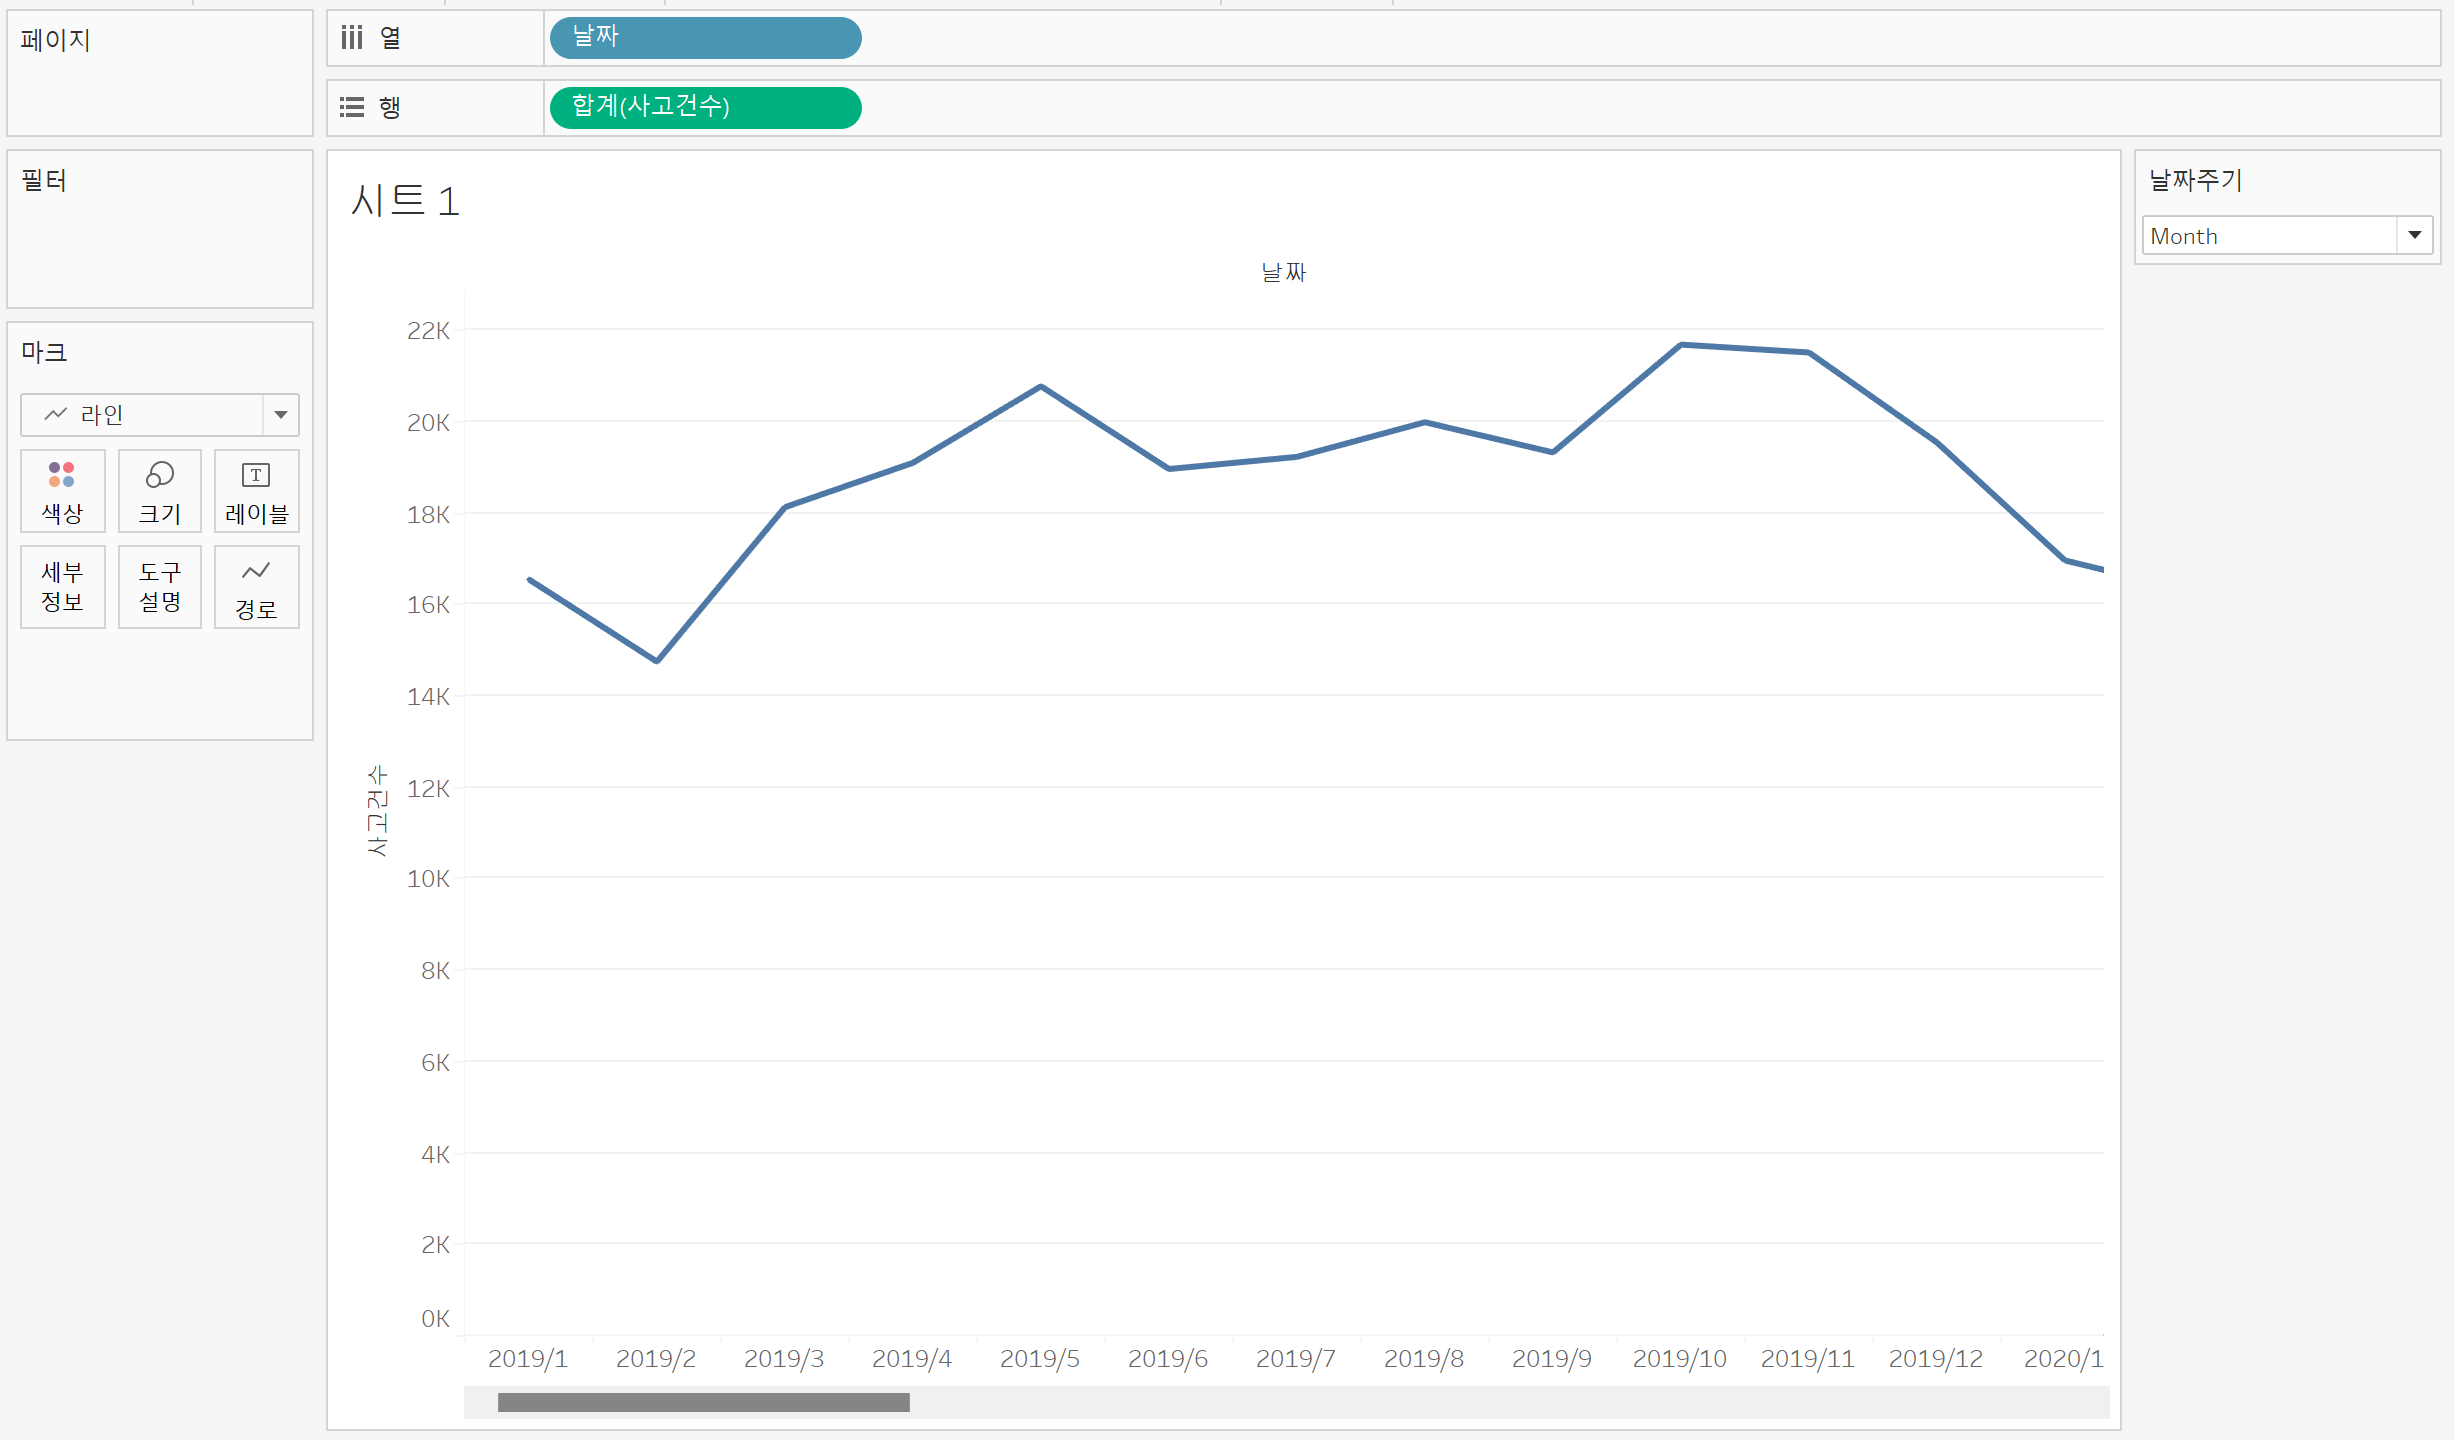Viewport: 2454px width, 1440px height.
Task: Click the 필터 filters shelf area
Action: (160, 240)
